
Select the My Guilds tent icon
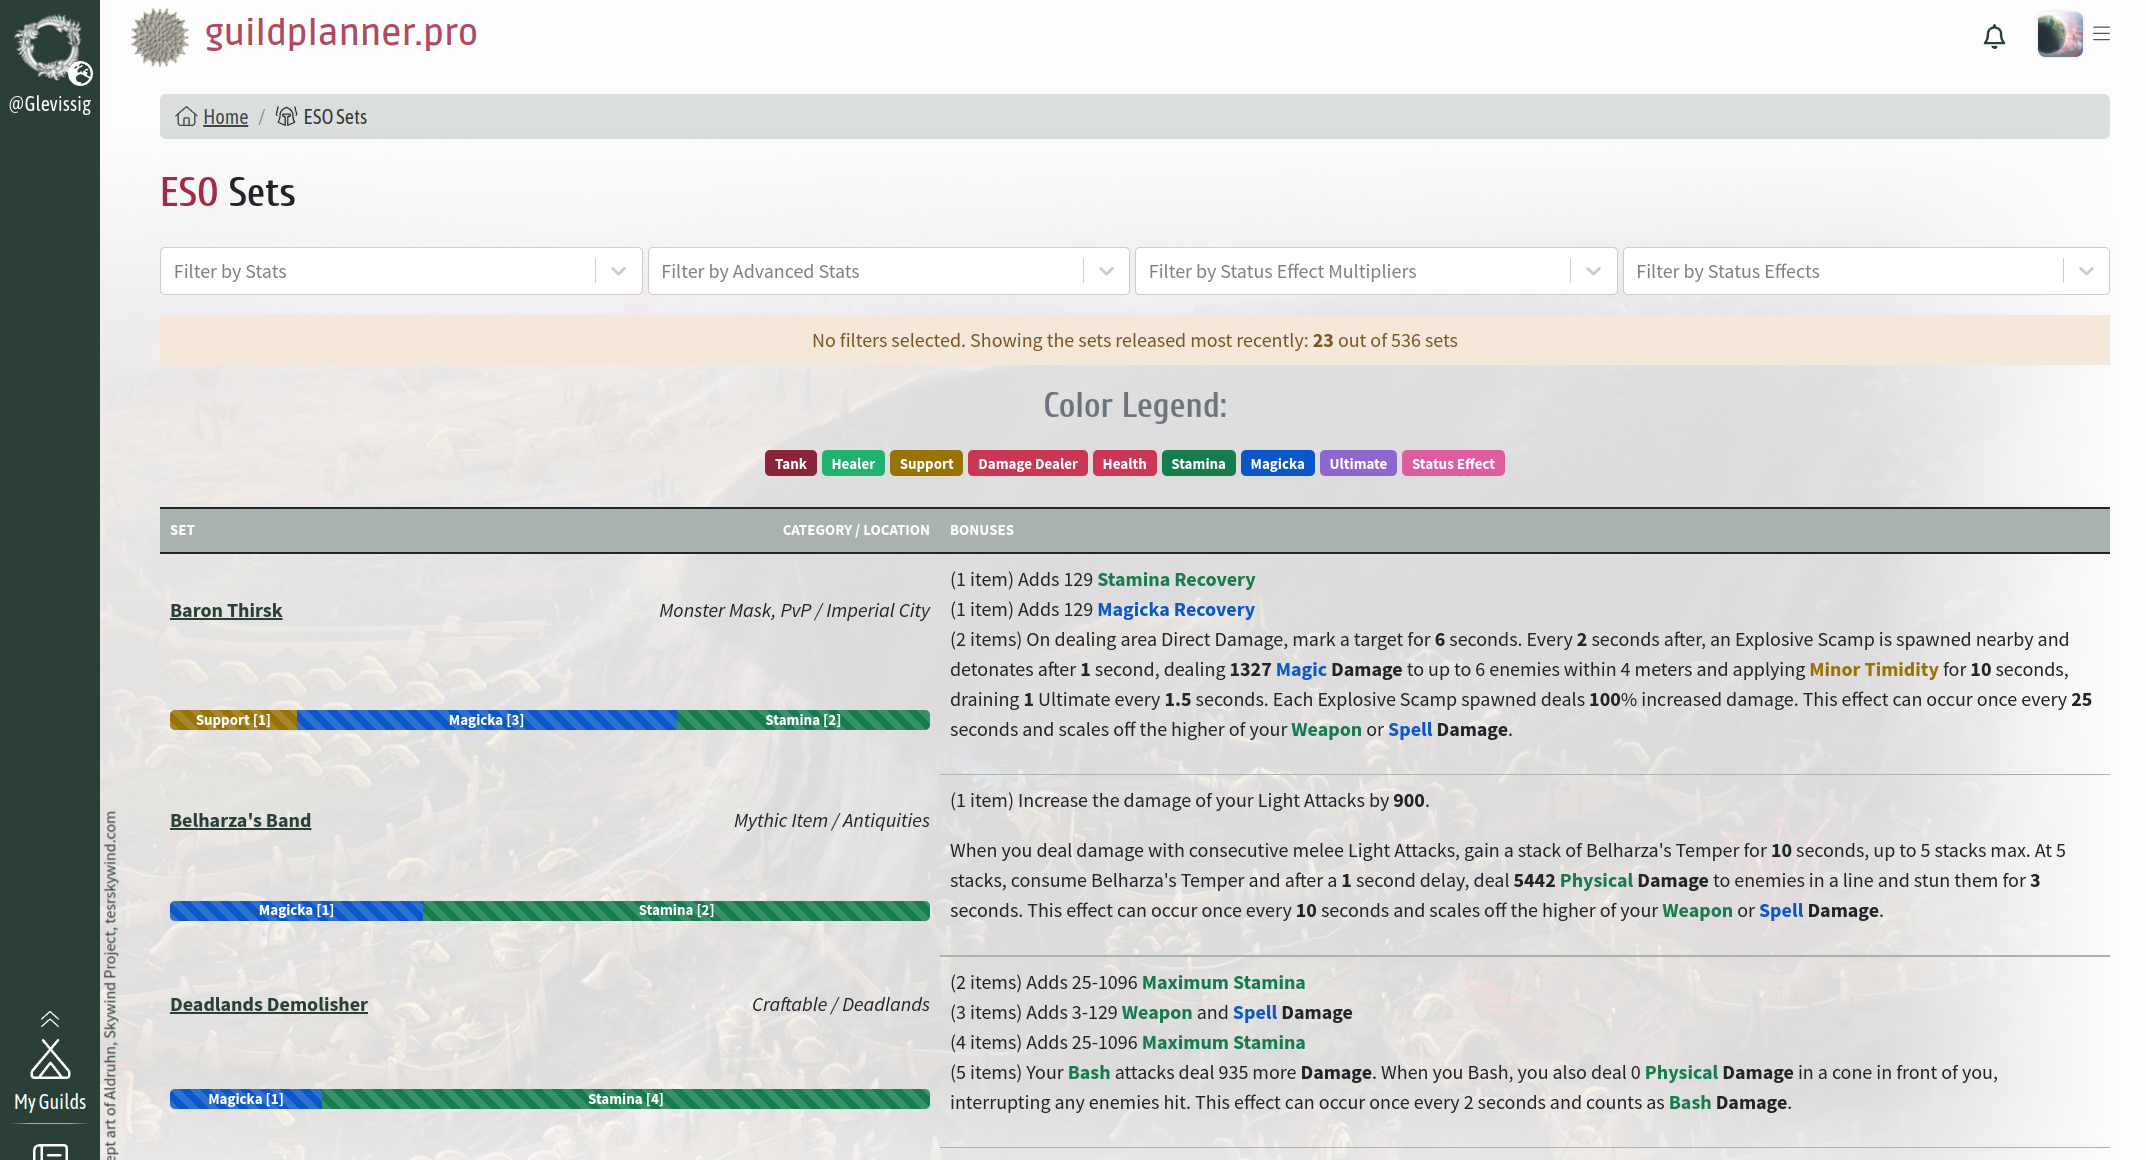click(x=49, y=1056)
